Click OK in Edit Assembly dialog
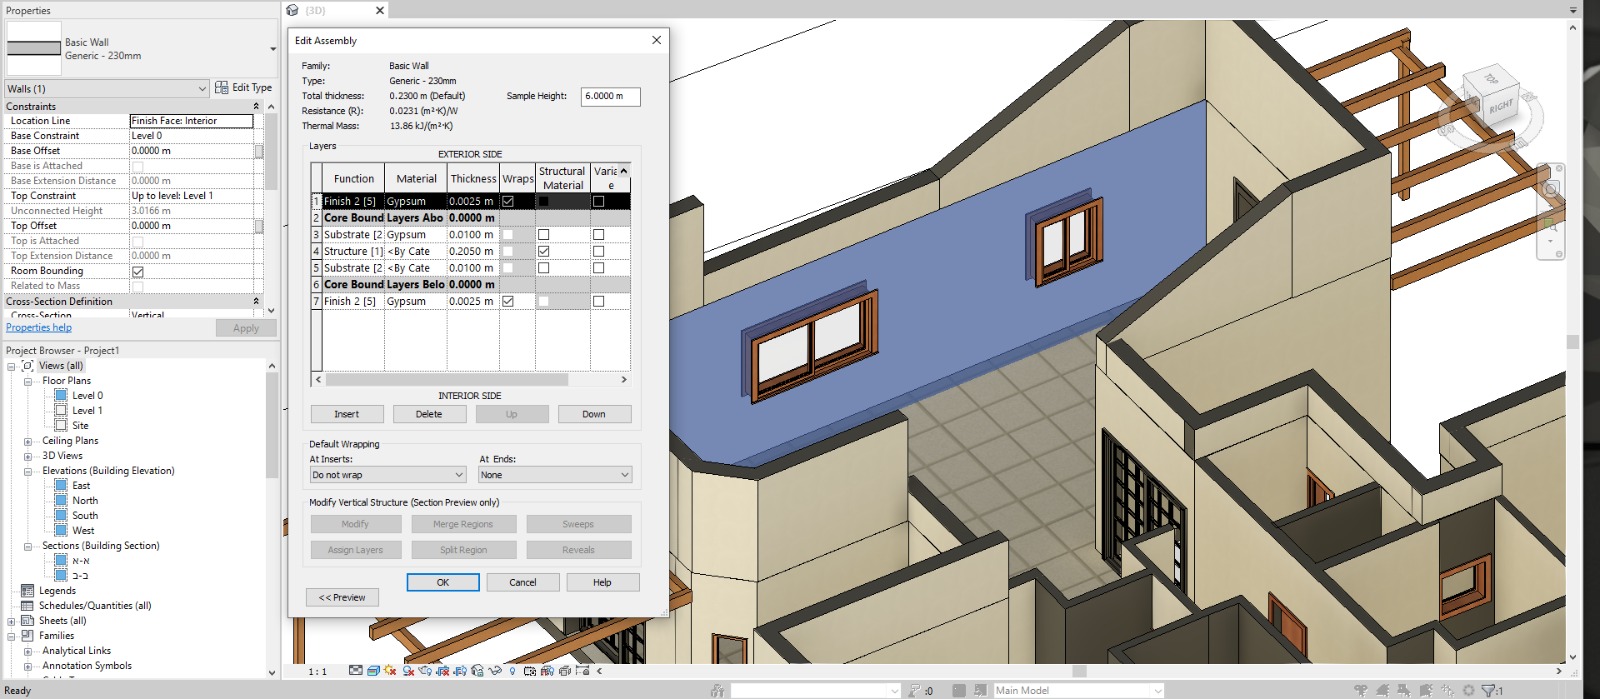The height and width of the screenshot is (699, 1600). pyautogui.click(x=443, y=582)
